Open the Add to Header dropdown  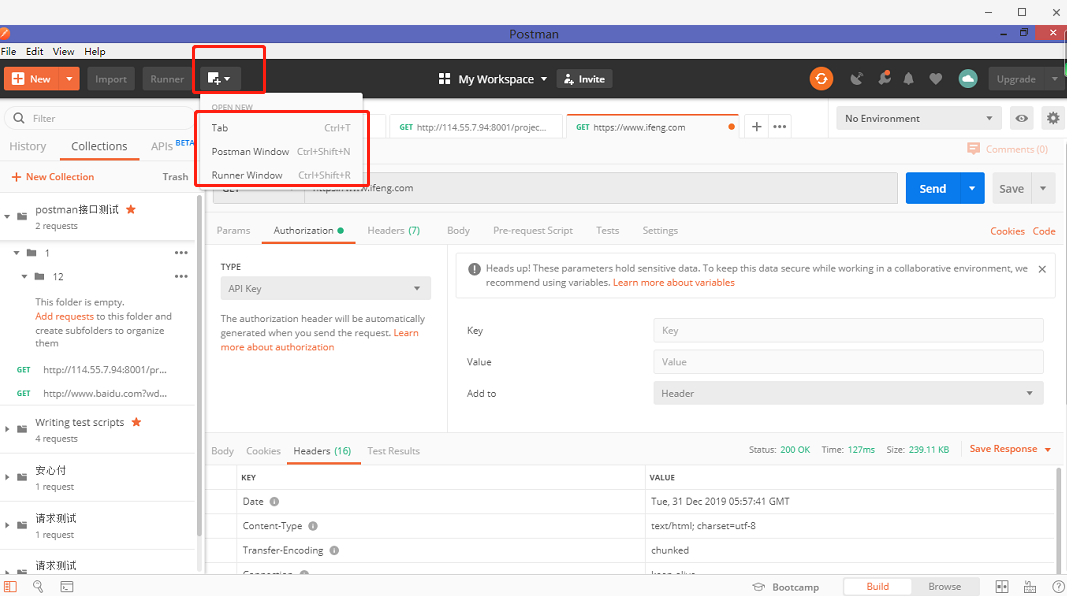click(x=848, y=393)
